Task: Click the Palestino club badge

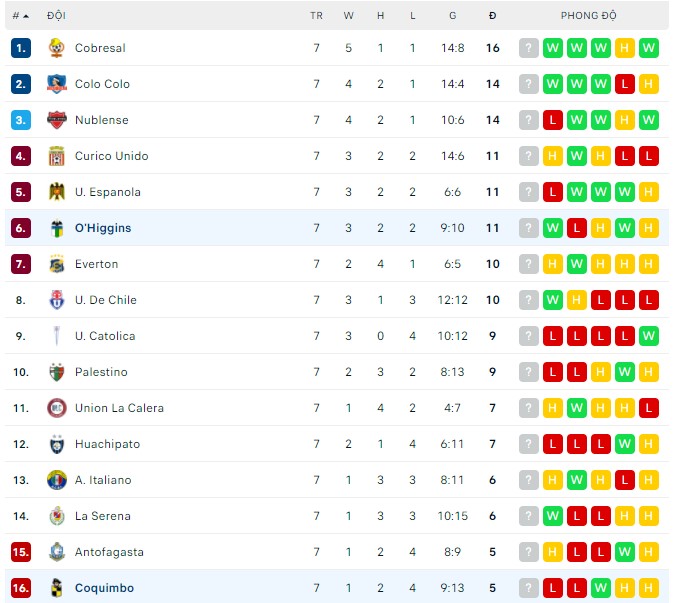Action: [x=56, y=372]
